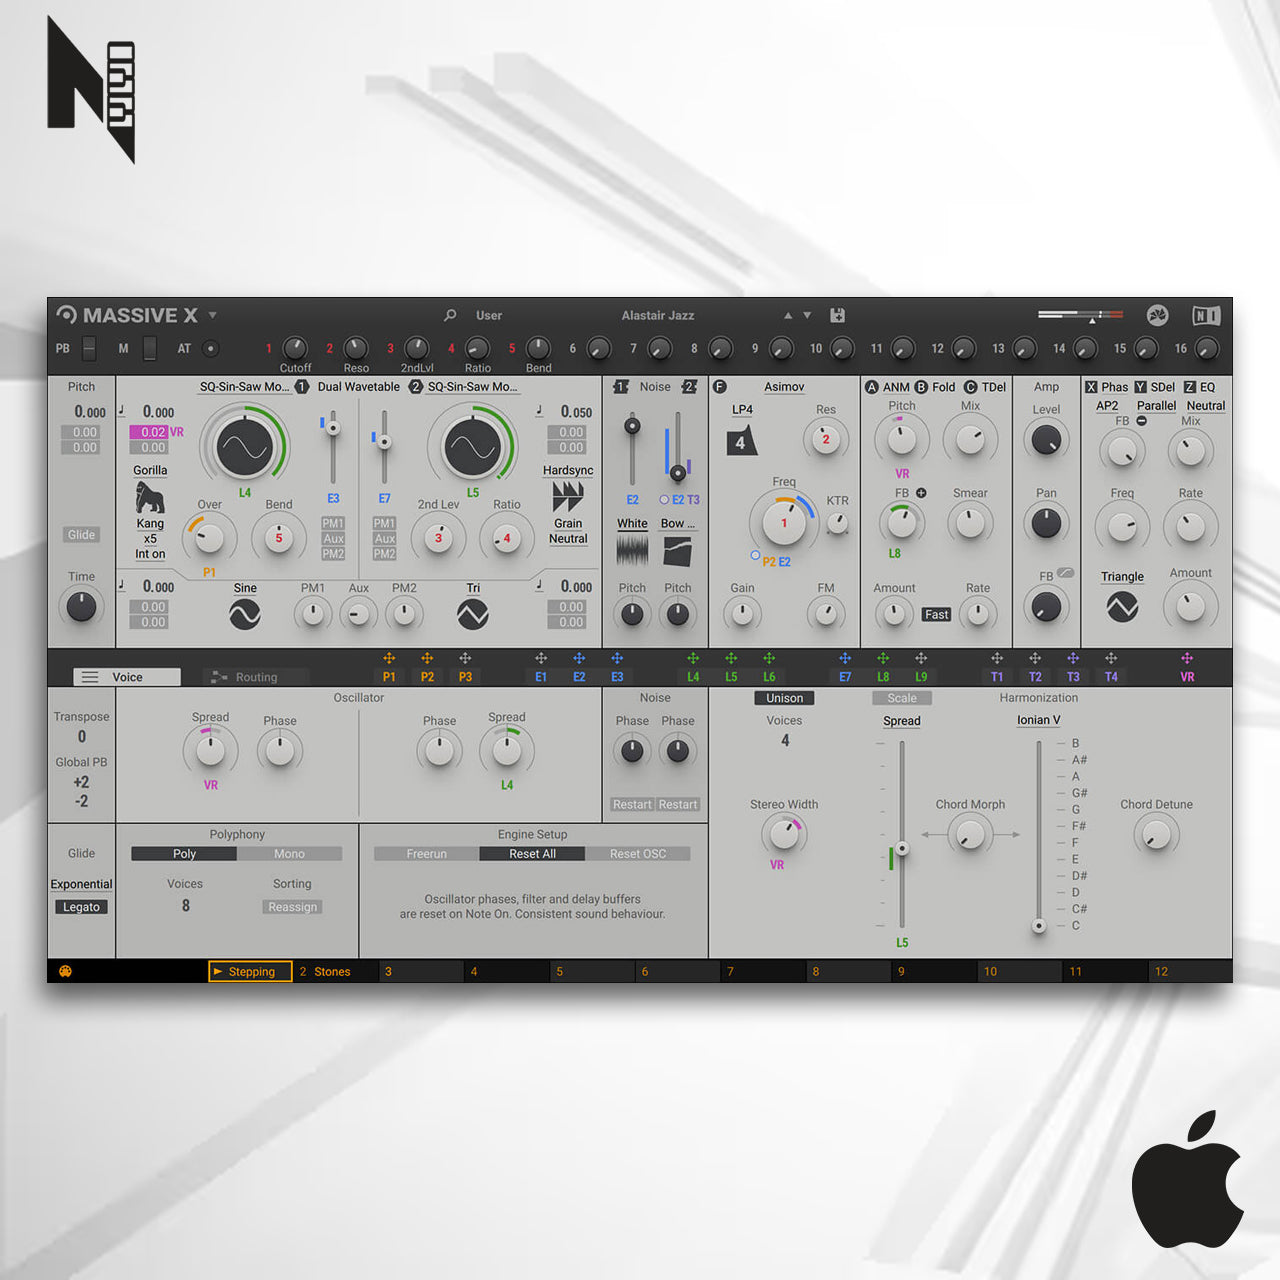The height and width of the screenshot is (1280, 1280).
Task: Open the Asimov filter type selector
Action: [x=784, y=387]
